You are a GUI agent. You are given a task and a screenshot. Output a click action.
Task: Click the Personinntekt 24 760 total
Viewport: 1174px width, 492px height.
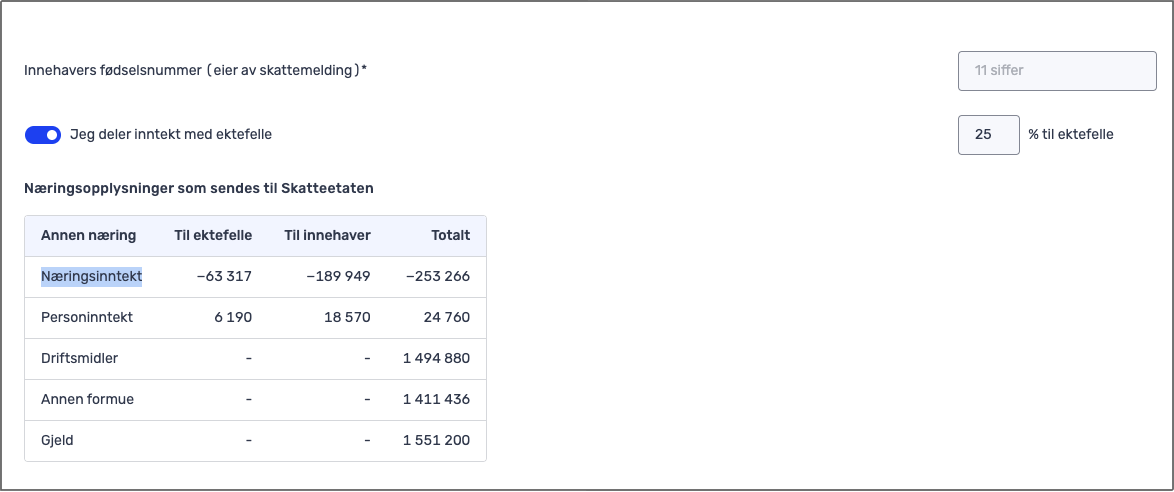pos(446,318)
